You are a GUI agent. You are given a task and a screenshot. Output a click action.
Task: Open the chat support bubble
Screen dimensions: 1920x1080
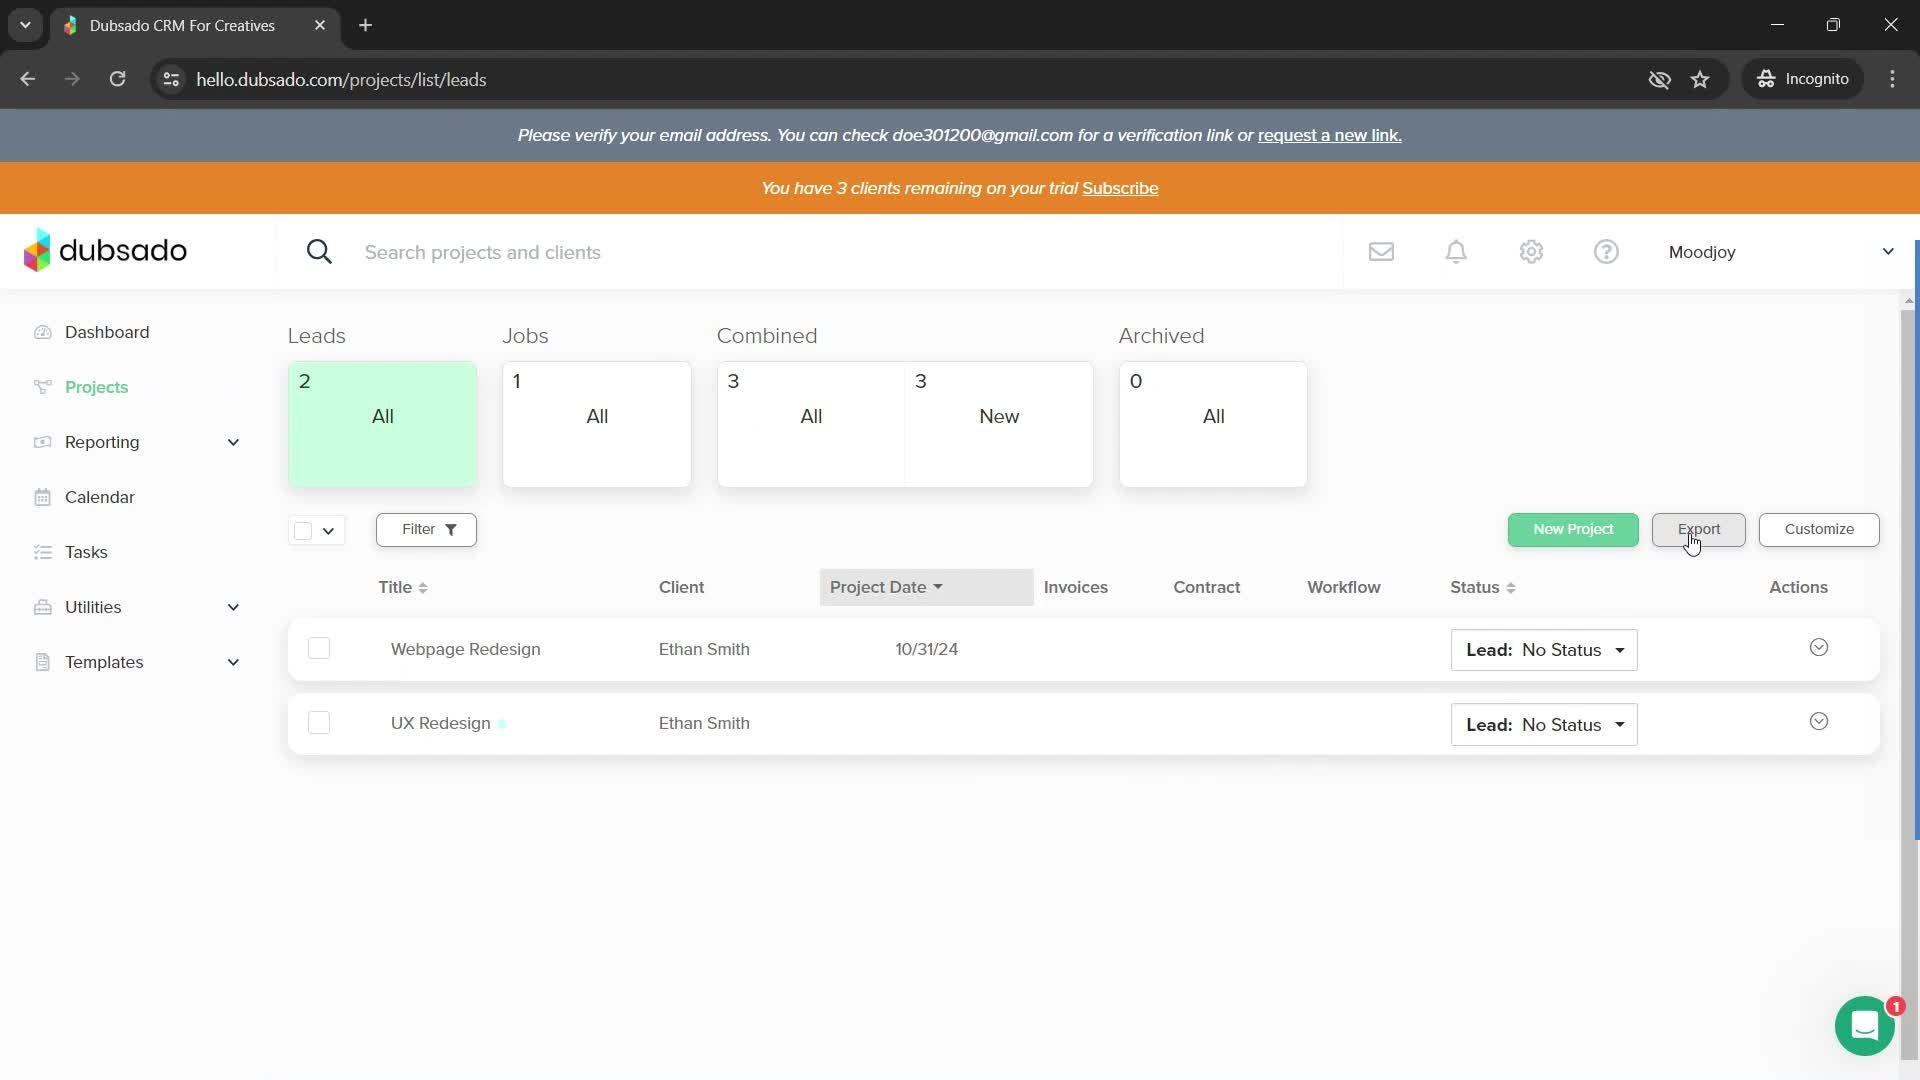1864,1026
